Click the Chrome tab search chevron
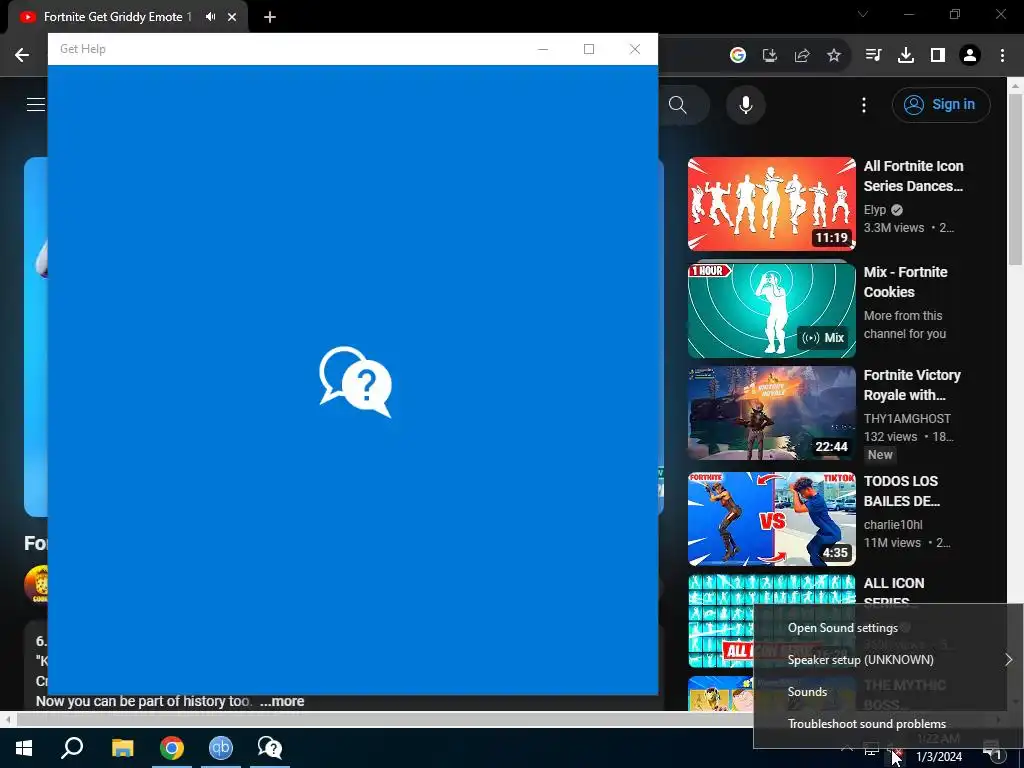Image resolution: width=1024 pixels, height=768 pixels. point(863,14)
